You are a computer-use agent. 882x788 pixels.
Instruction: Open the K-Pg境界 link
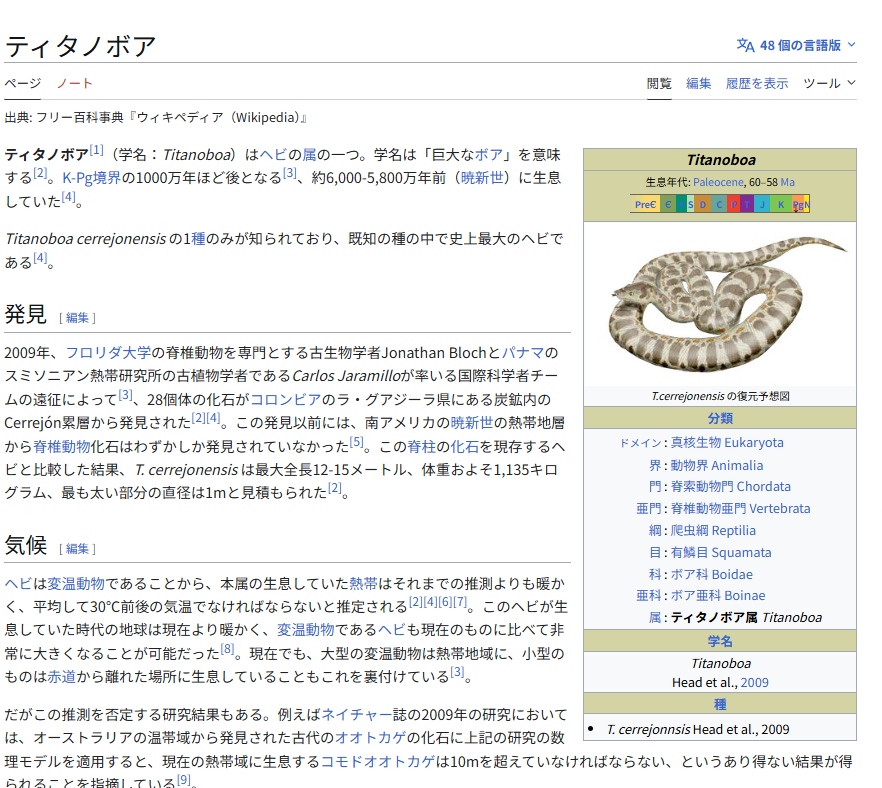(x=91, y=178)
